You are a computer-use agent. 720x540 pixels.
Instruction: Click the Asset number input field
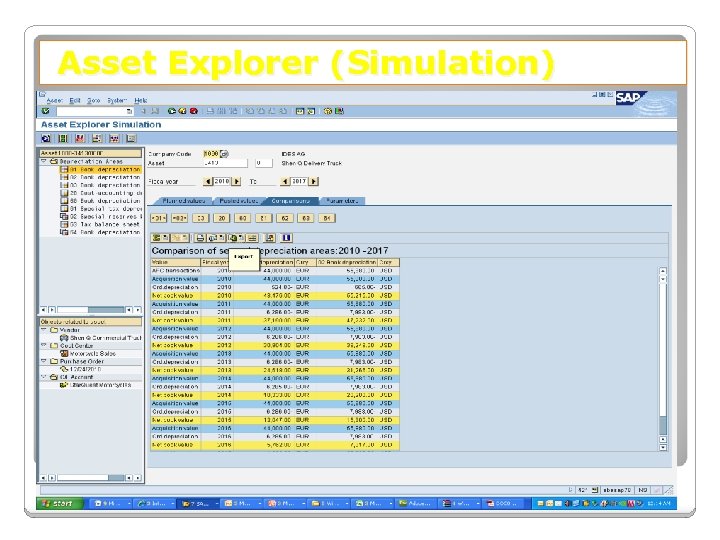225,163
